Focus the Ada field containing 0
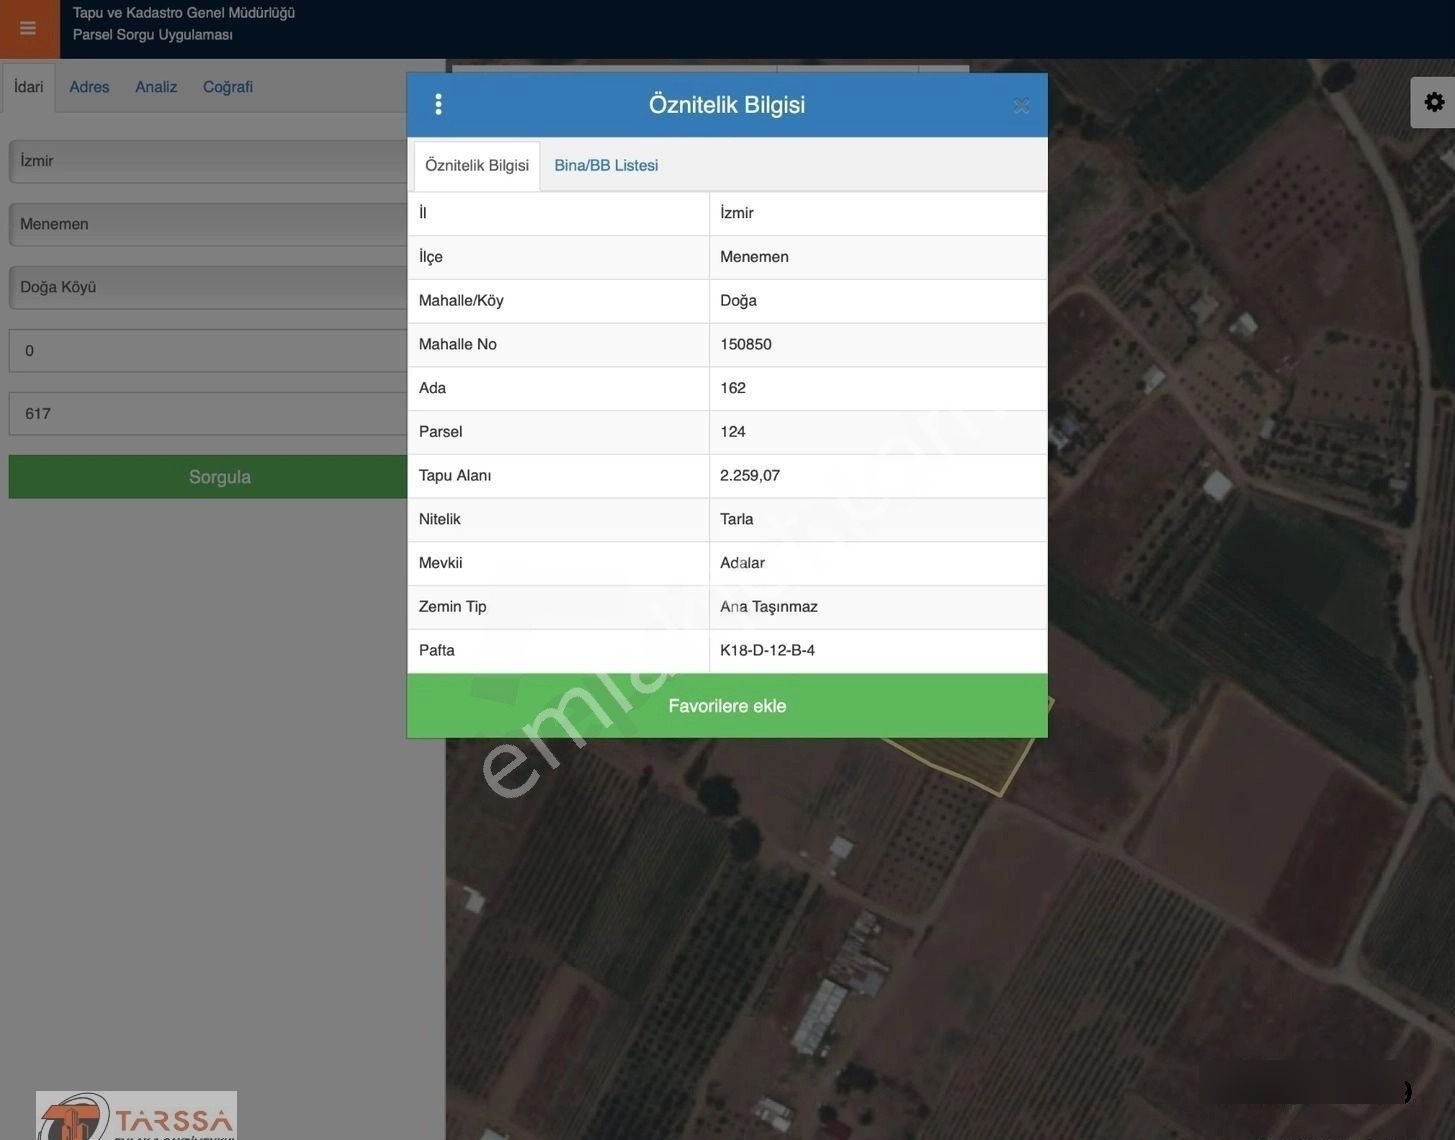Image resolution: width=1455 pixels, height=1140 pixels. [210, 351]
